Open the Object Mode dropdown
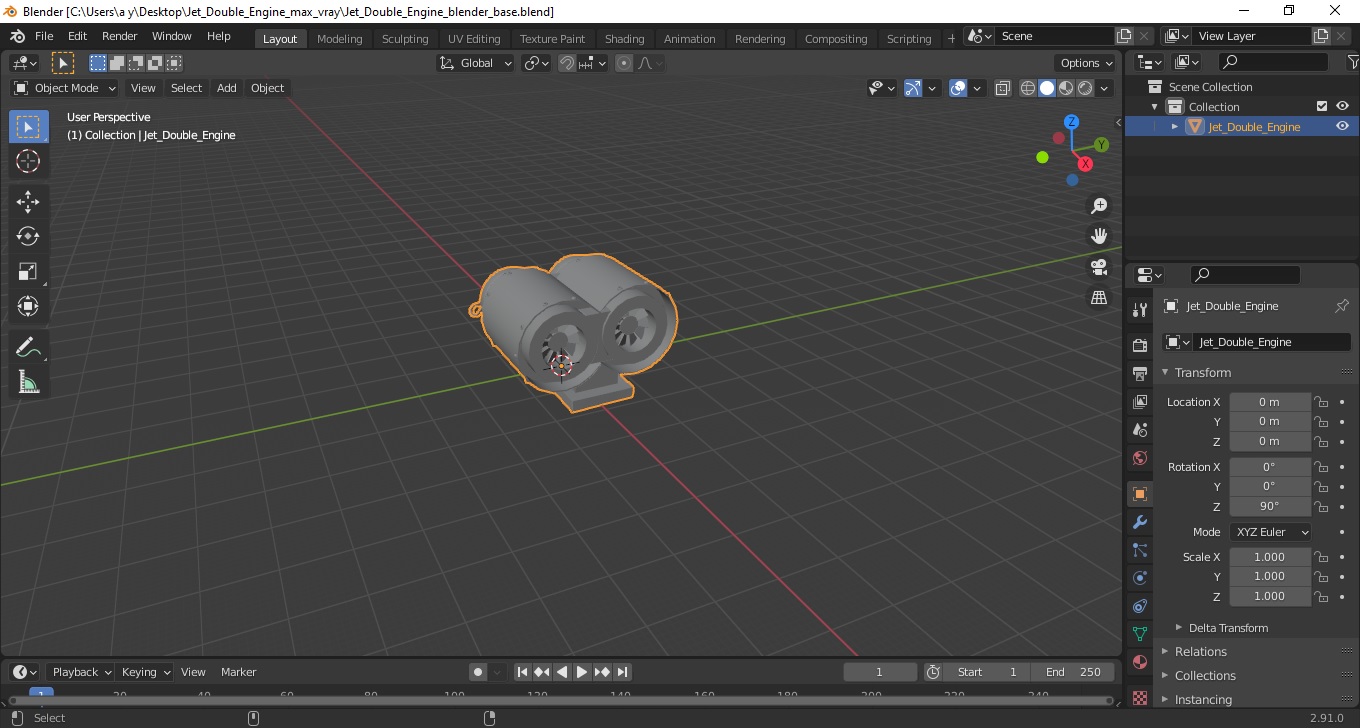The image size is (1360, 728). pos(66,88)
